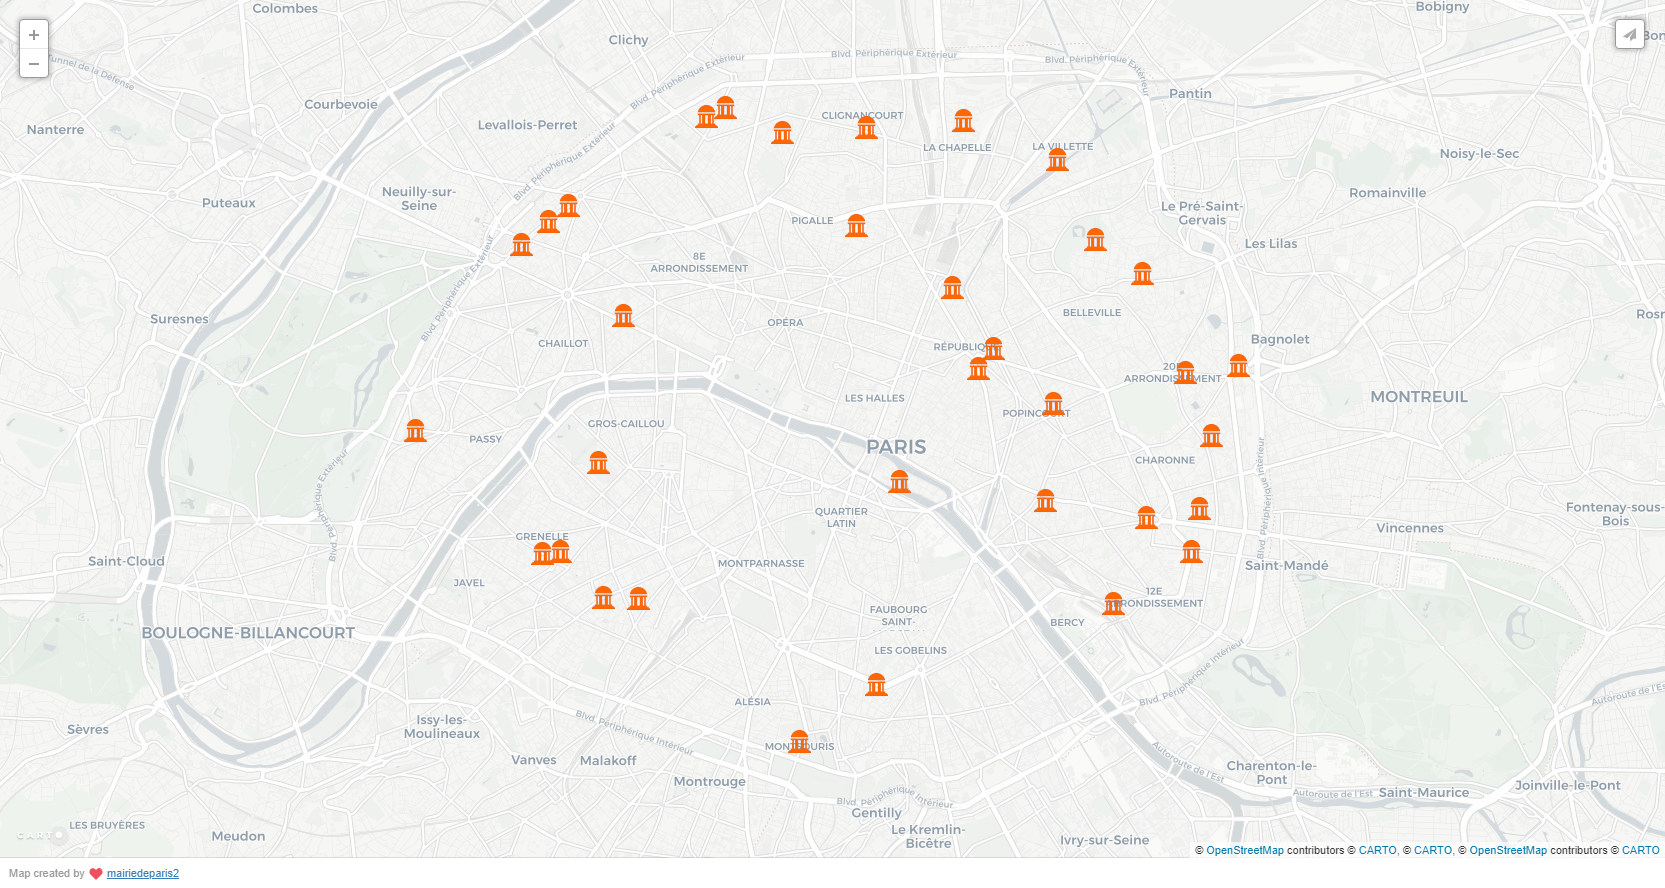This screenshot has width=1665, height=888.
Task: Click the marker directly below the République marker
Action: click(979, 368)
